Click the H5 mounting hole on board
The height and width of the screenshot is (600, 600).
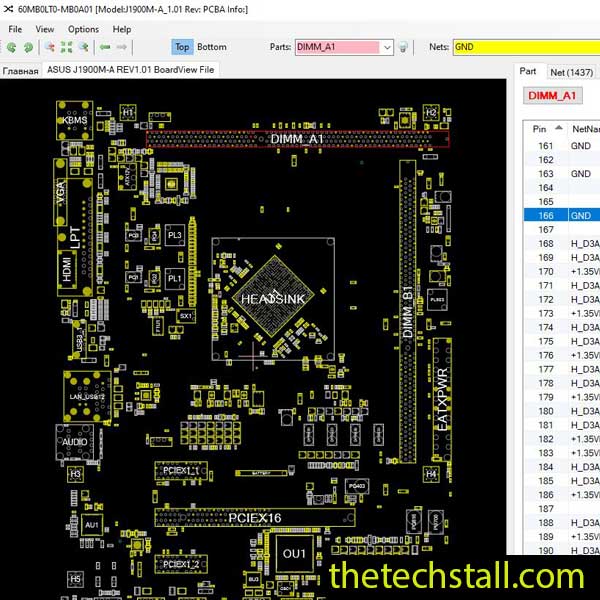point(75,579)
